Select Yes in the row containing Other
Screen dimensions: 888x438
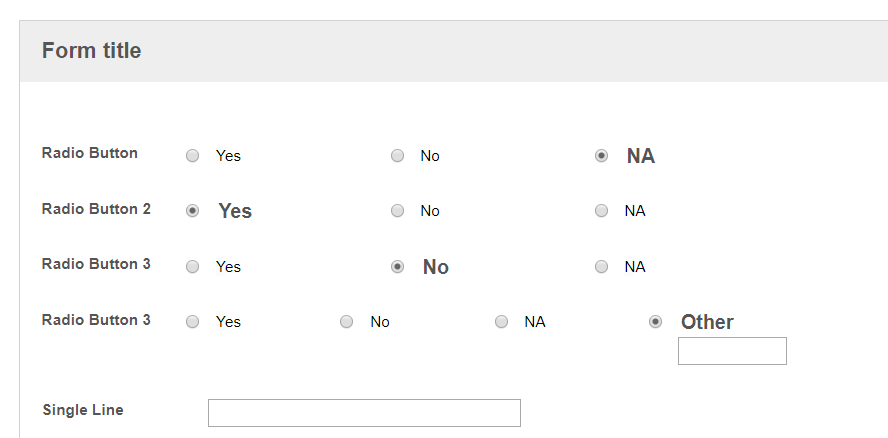coord(193,322)
